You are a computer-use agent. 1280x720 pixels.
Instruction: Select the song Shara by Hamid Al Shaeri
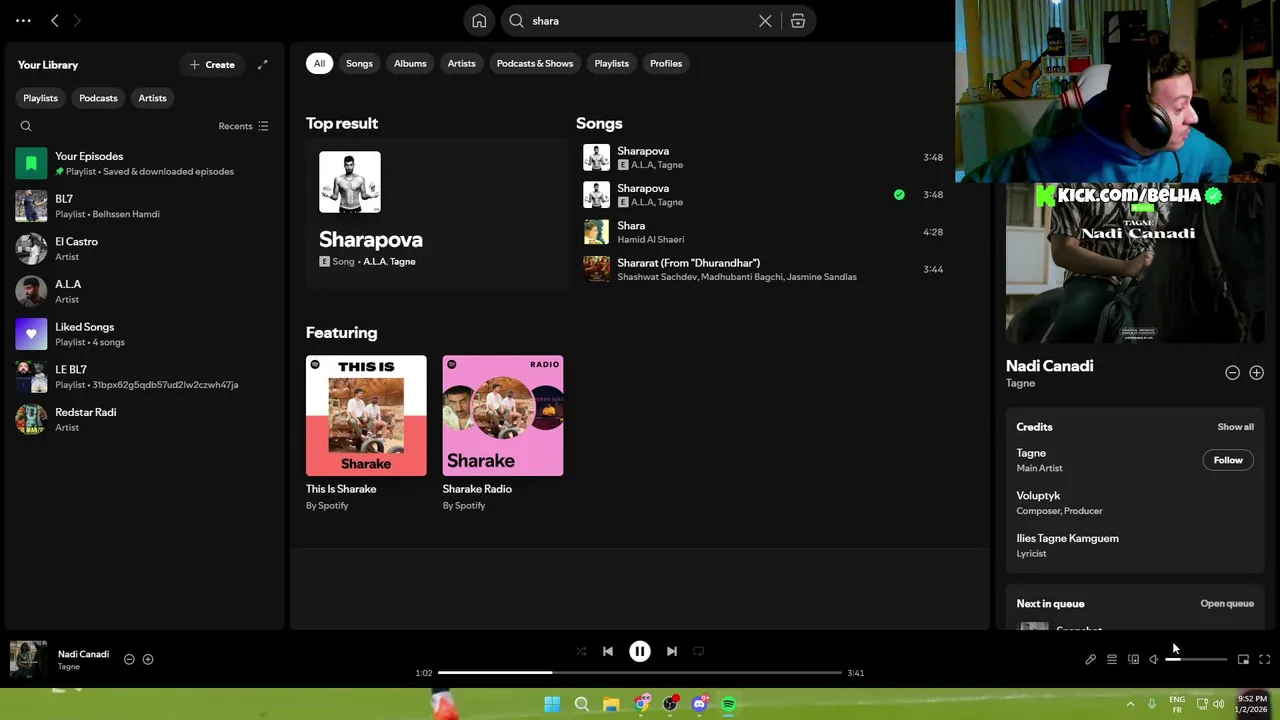point(765,232)
